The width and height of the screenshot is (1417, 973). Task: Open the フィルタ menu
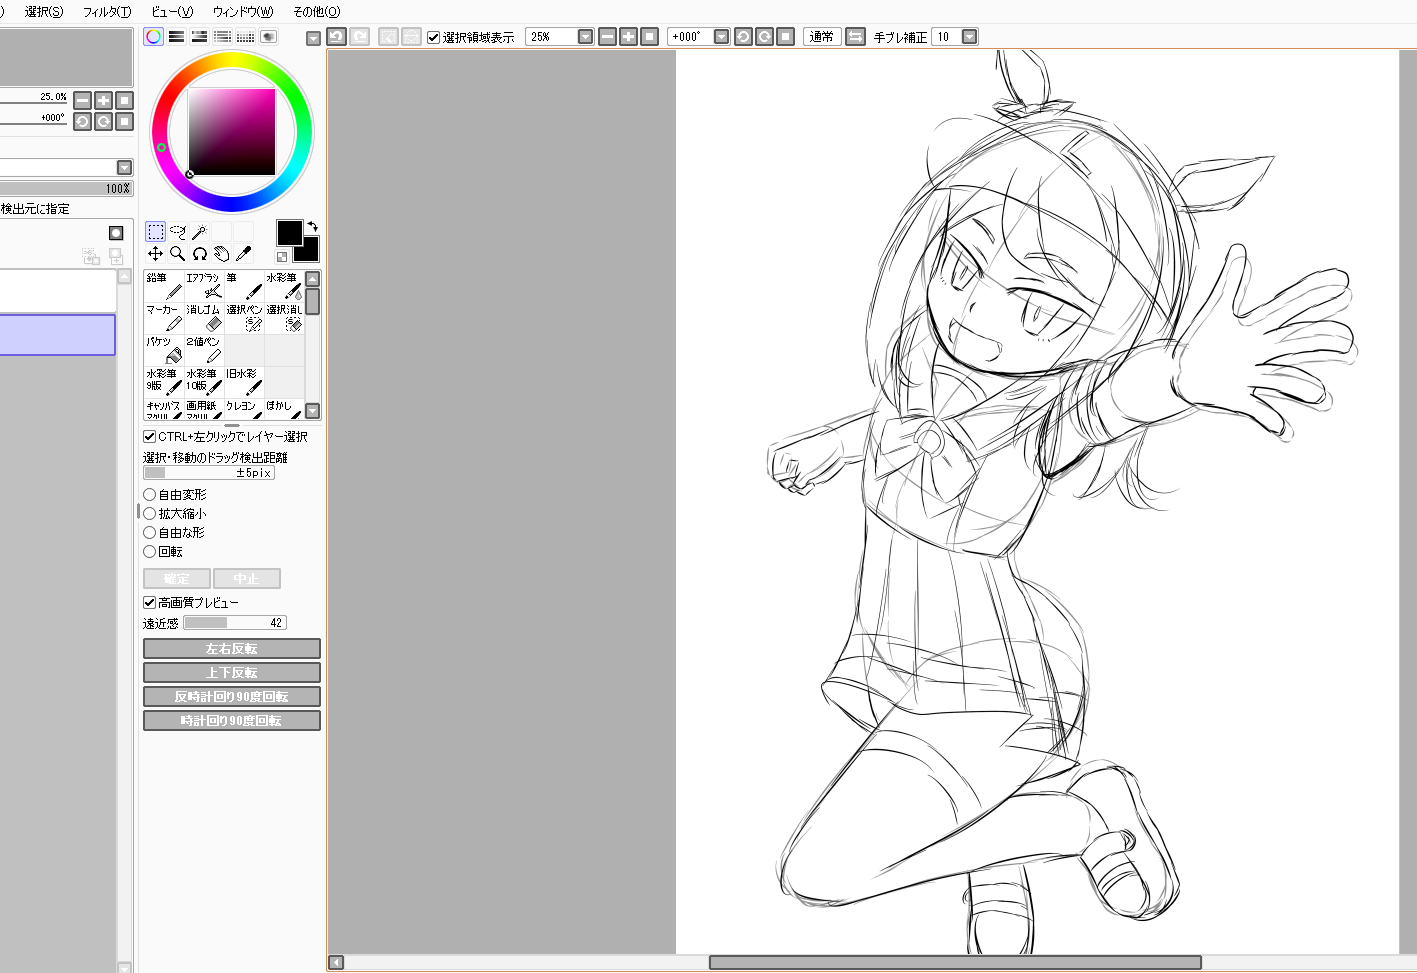(106, 11)
